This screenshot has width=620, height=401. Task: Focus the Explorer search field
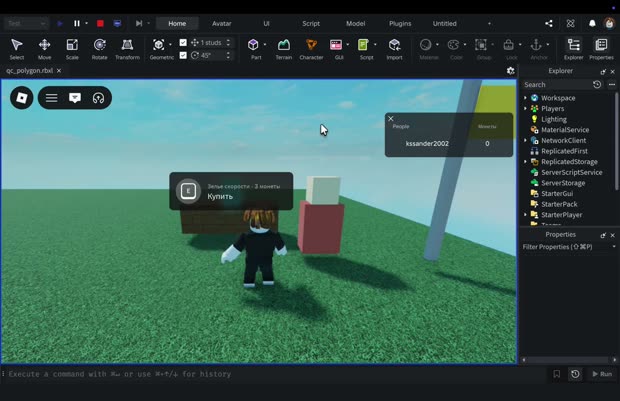pos(556,85)
